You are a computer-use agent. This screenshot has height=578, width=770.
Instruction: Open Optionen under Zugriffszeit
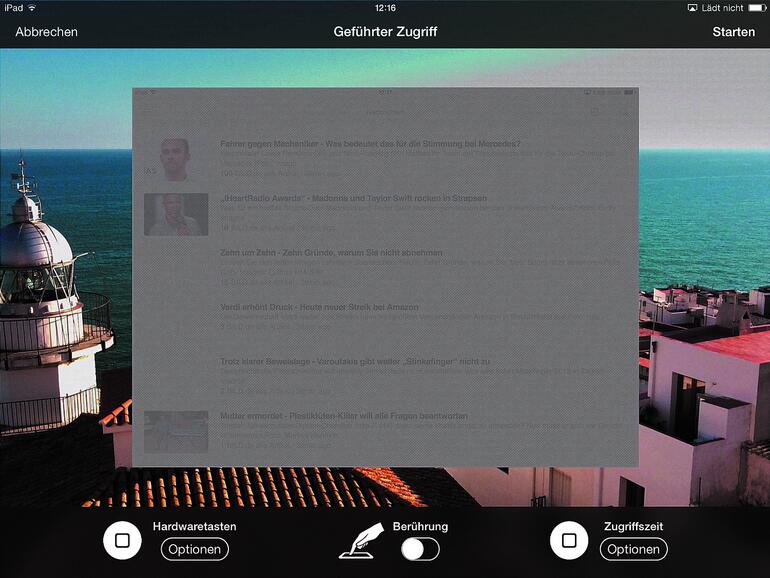click(x=633, y=549)
